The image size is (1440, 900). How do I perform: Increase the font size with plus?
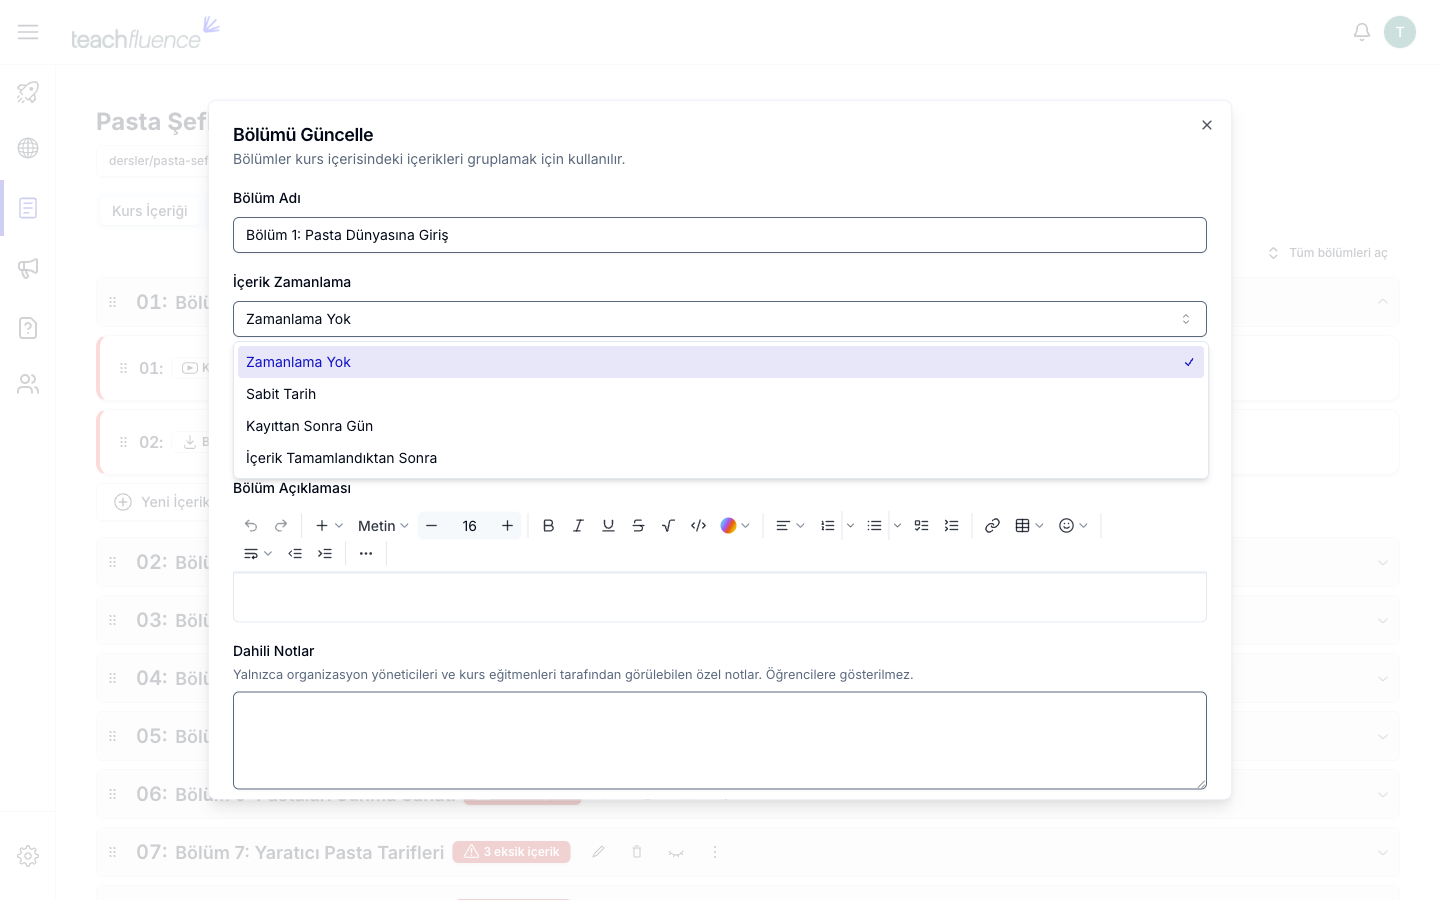tap(507, 526)
